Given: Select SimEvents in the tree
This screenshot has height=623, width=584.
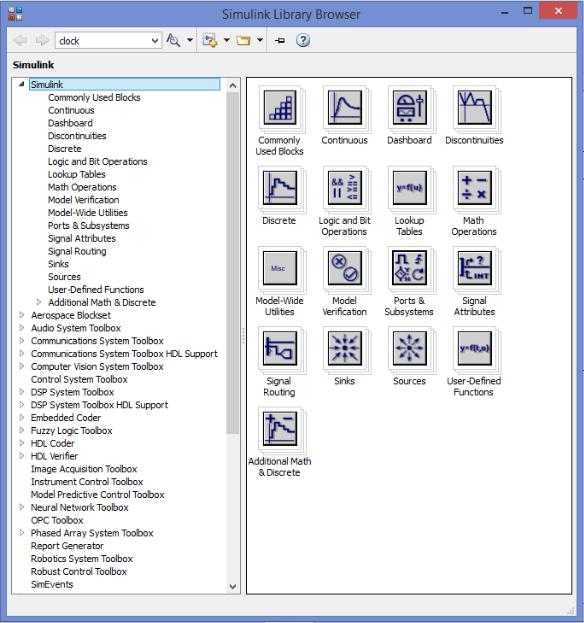Looking at the screenshot, I should coord(52,584).
